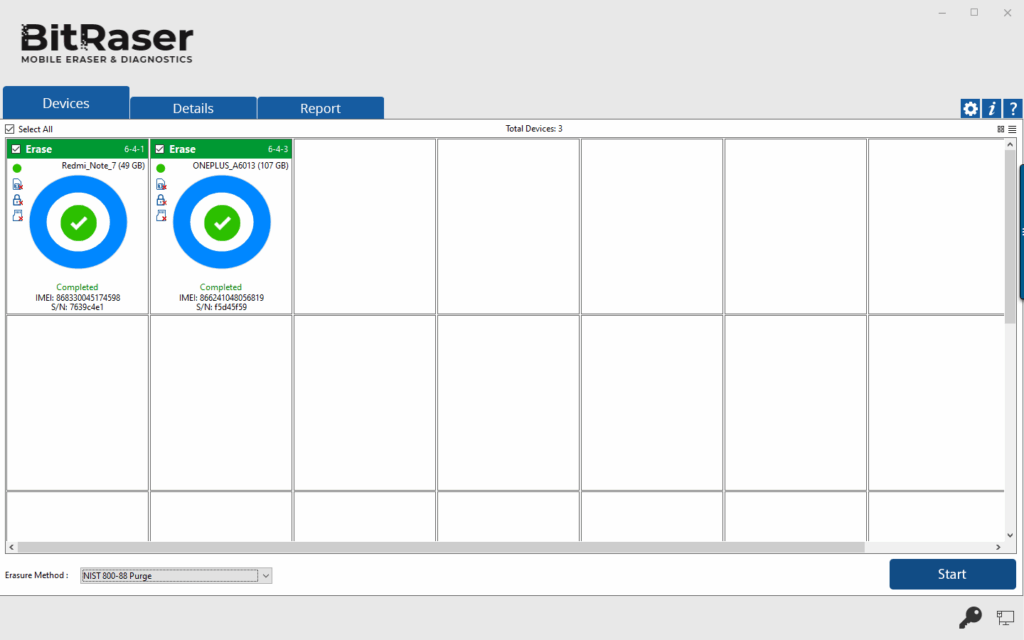Click green checkmark on ONEPLUS_A6013 card
The width and height of the screenshot is (1024, 640).
coord(222,223)
